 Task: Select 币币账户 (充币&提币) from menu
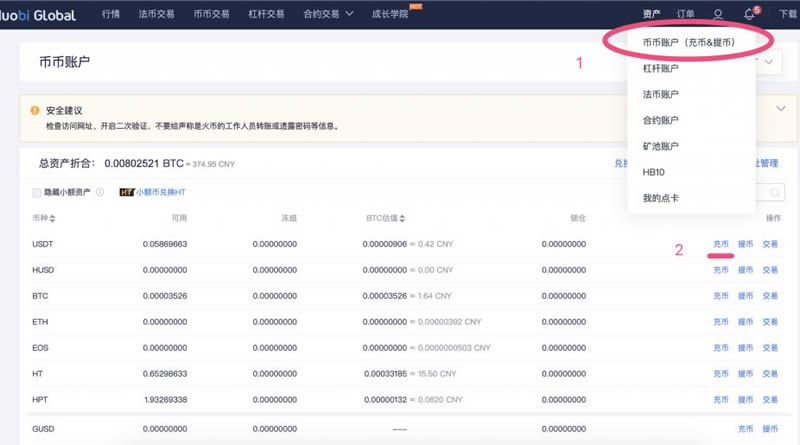688,43
